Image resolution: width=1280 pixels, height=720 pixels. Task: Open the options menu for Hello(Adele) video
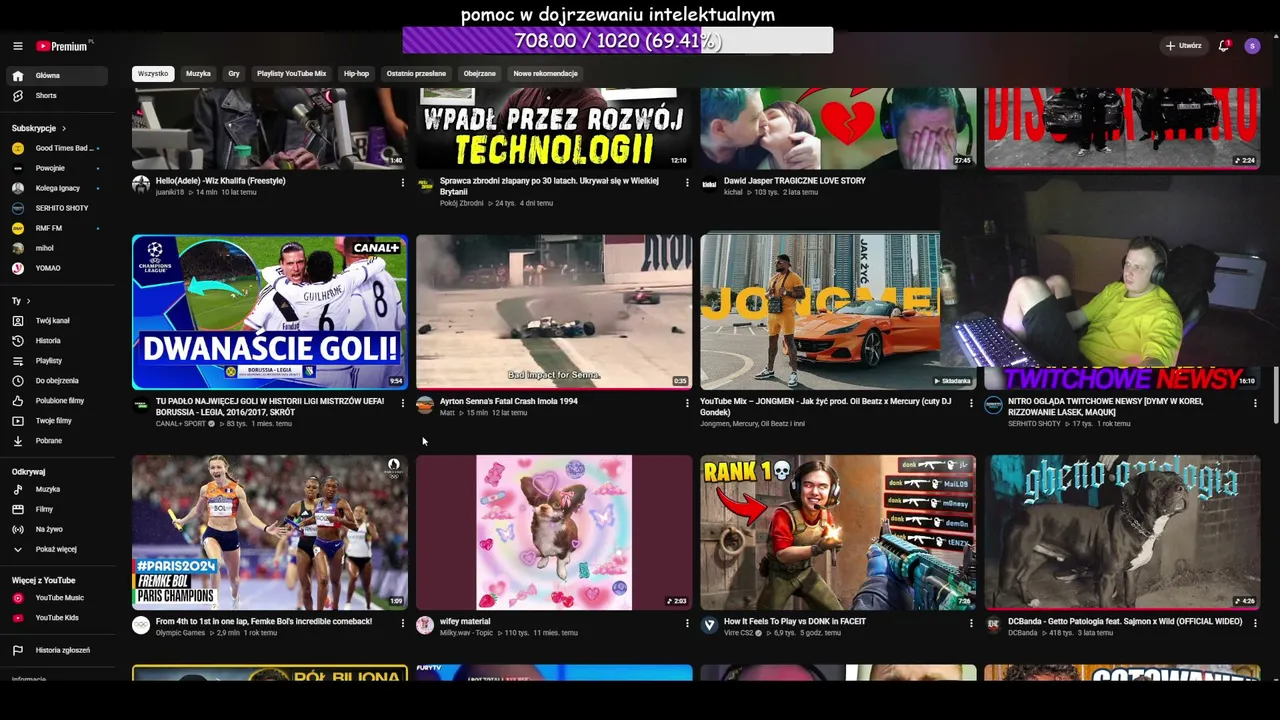pyautogui.click(x=403, y=183)
